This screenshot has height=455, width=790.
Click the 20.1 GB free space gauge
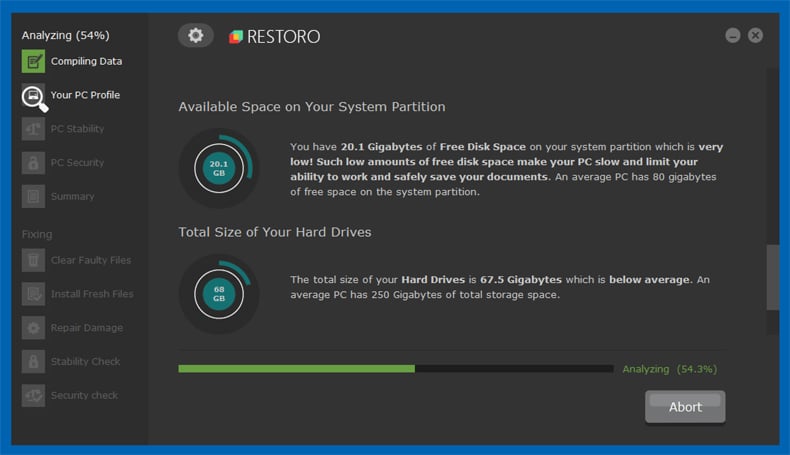coord(219,168)
